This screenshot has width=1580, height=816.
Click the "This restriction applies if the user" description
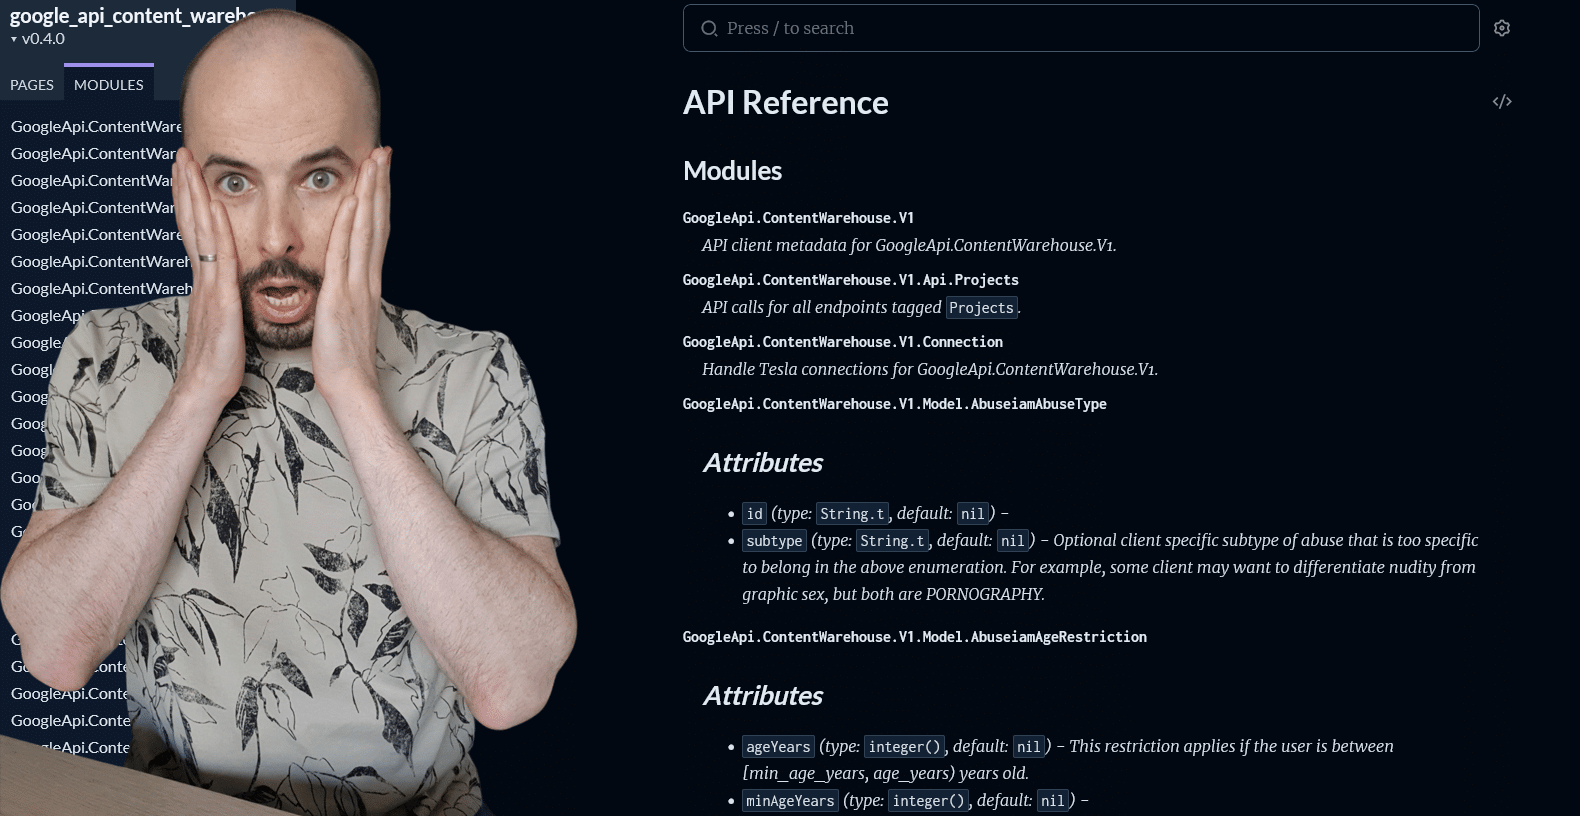click(x=1068, y=760)
